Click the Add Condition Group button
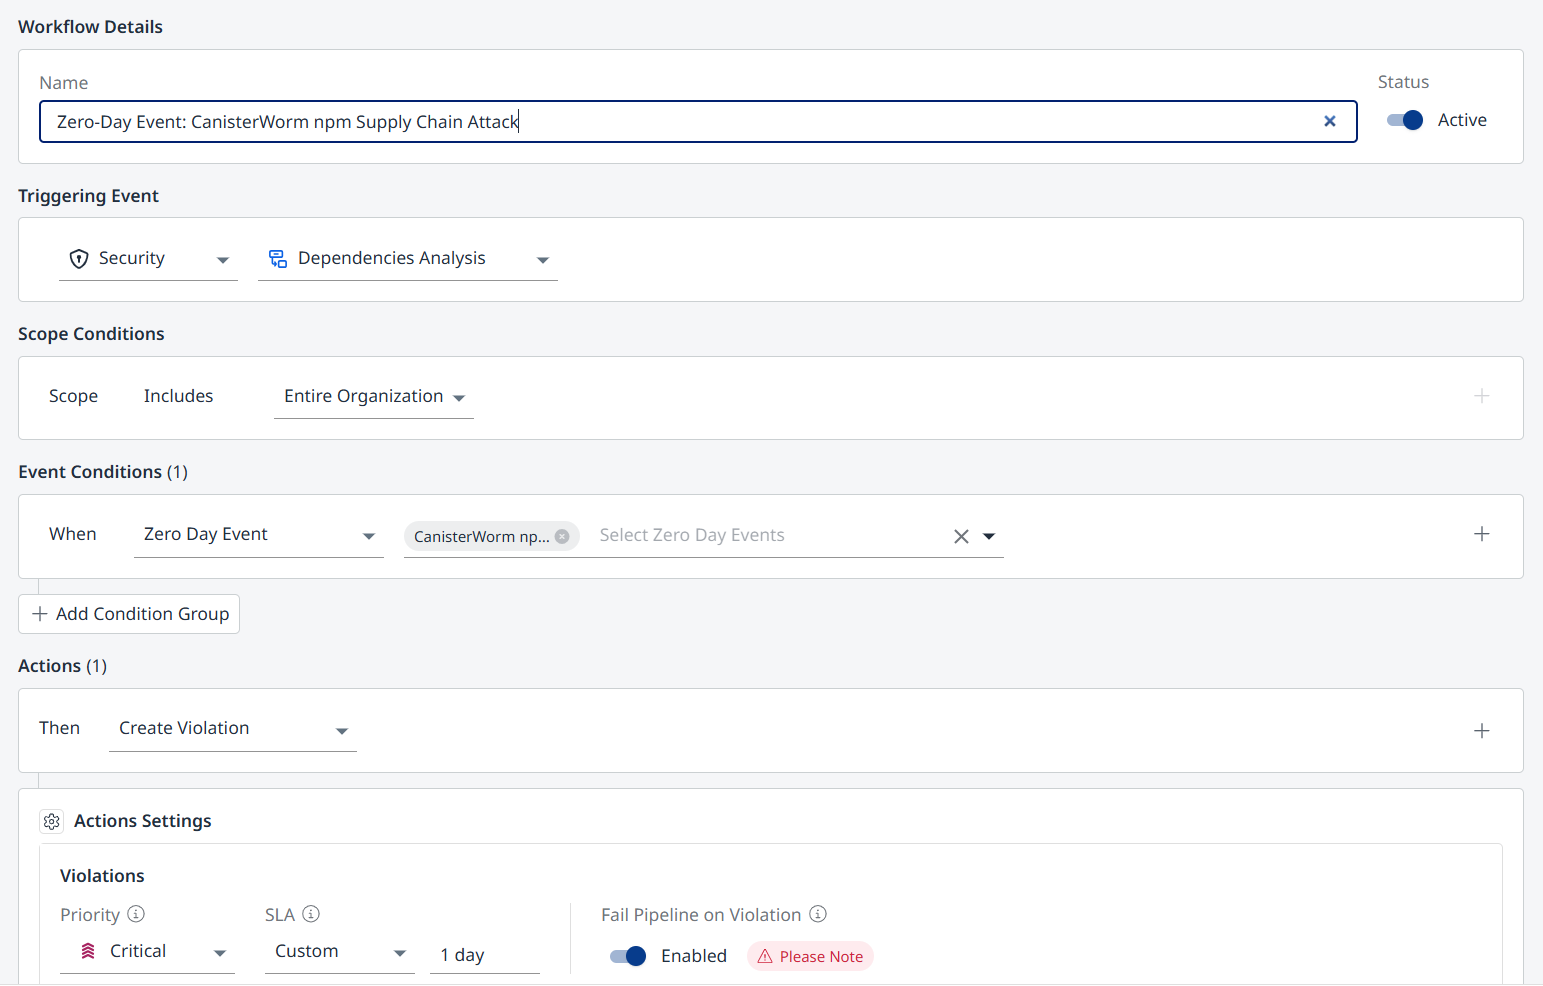1543x986 pixels. pos(129,614)
